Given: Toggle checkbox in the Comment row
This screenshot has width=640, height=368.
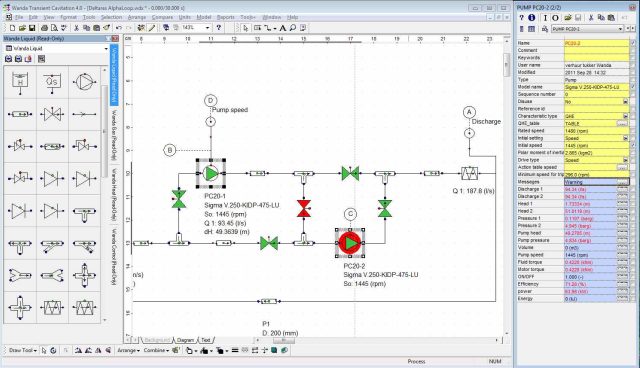Looking at the screenshot, I should (633, 50).
